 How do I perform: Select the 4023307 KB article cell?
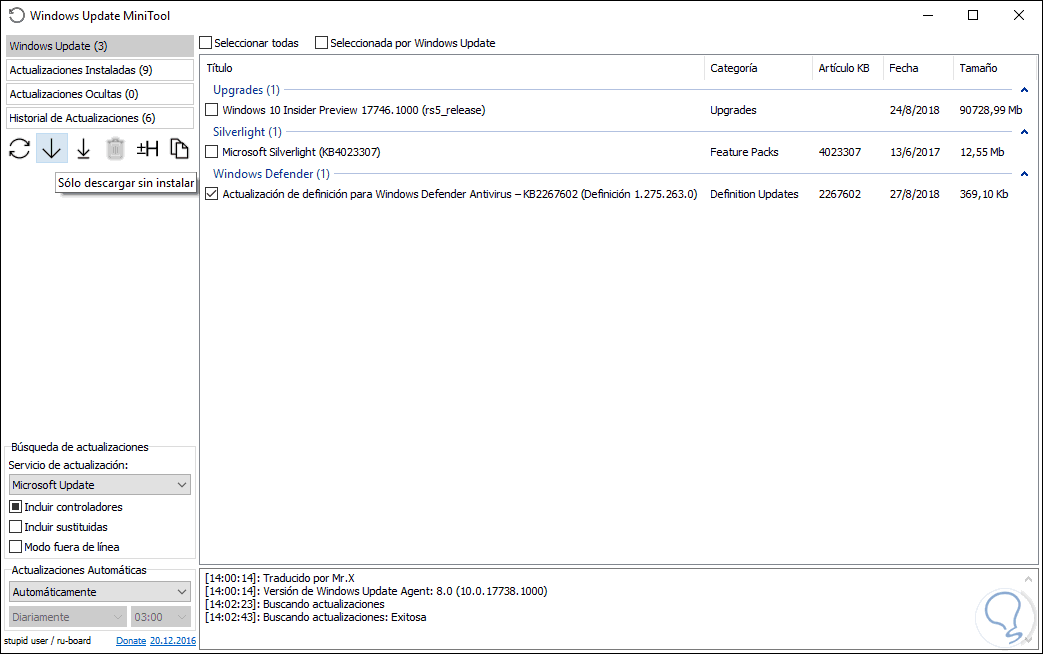(x=839, y=152)
